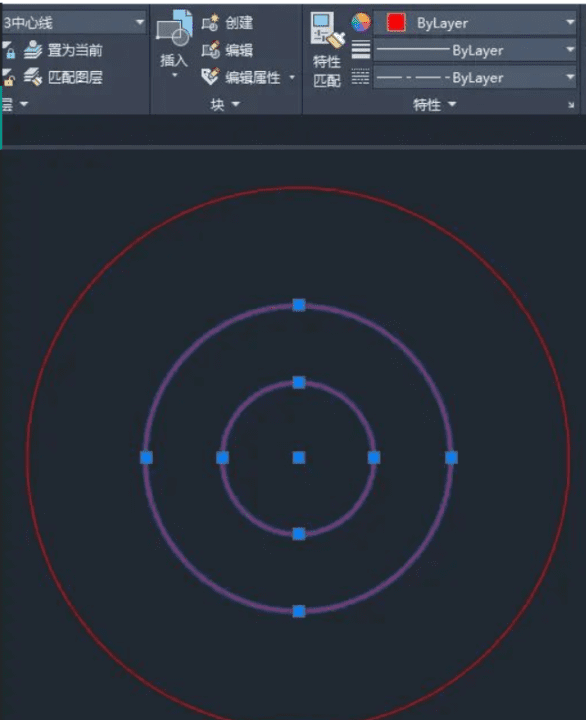The image size is (586, 720).
Task: Click the bottom grip of the outer purple circle
Action: tap(299, 611)
